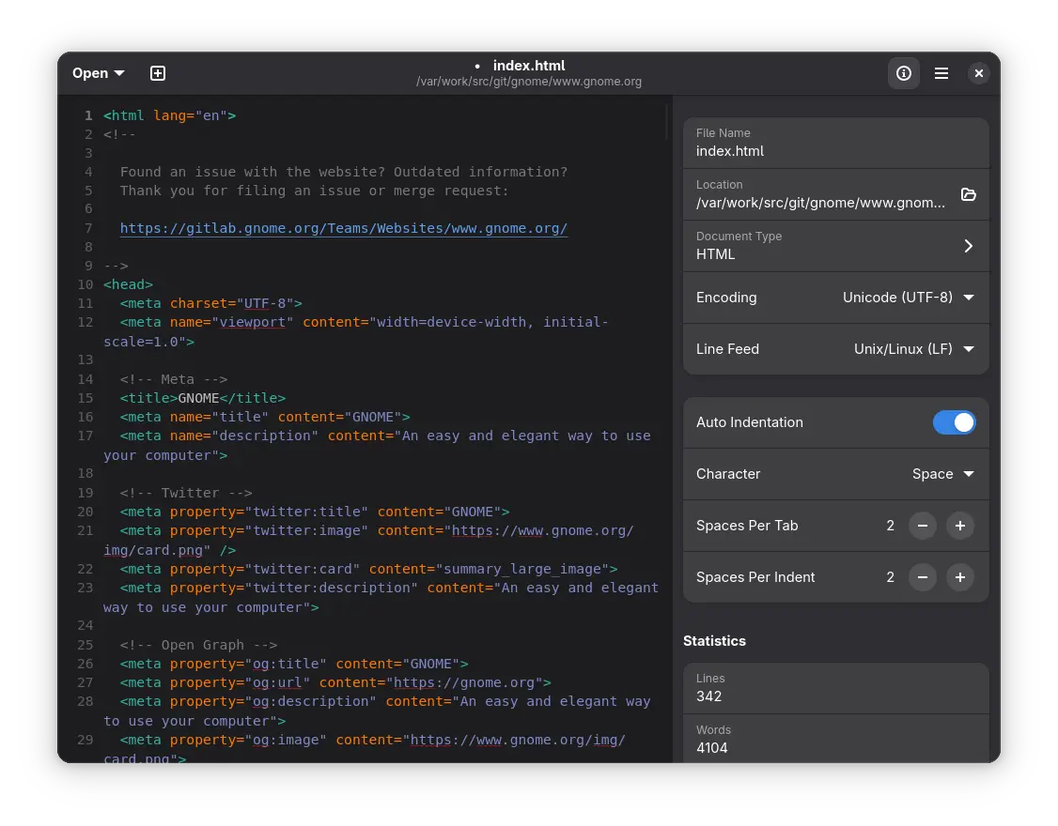Screen dimensions: 1058x826
Task: Close the text editor window
Action: (x=979, y=73)
